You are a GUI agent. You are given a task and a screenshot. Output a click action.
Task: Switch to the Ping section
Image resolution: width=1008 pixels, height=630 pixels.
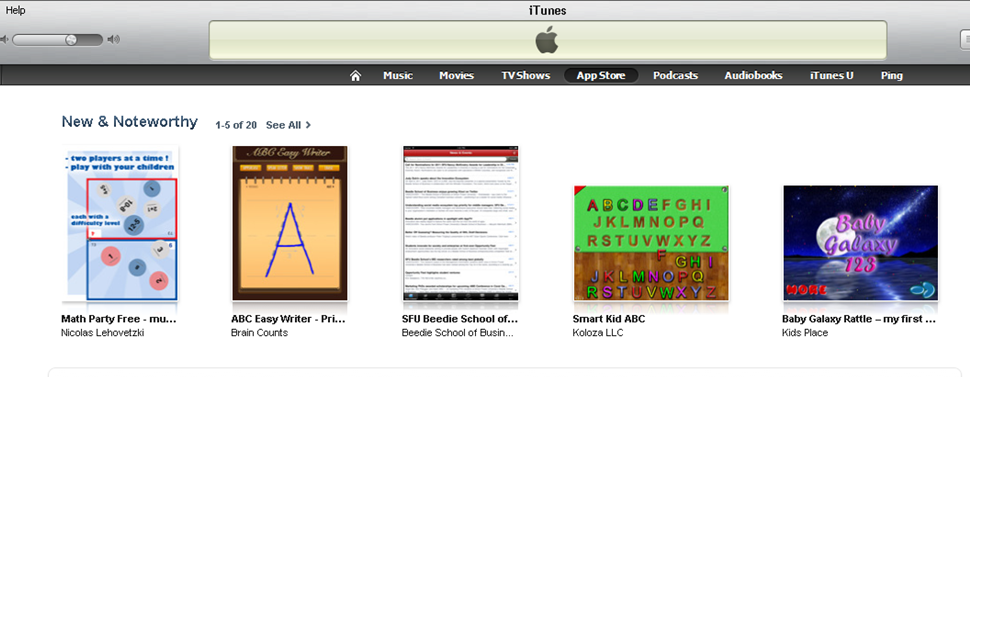point(892,75)
